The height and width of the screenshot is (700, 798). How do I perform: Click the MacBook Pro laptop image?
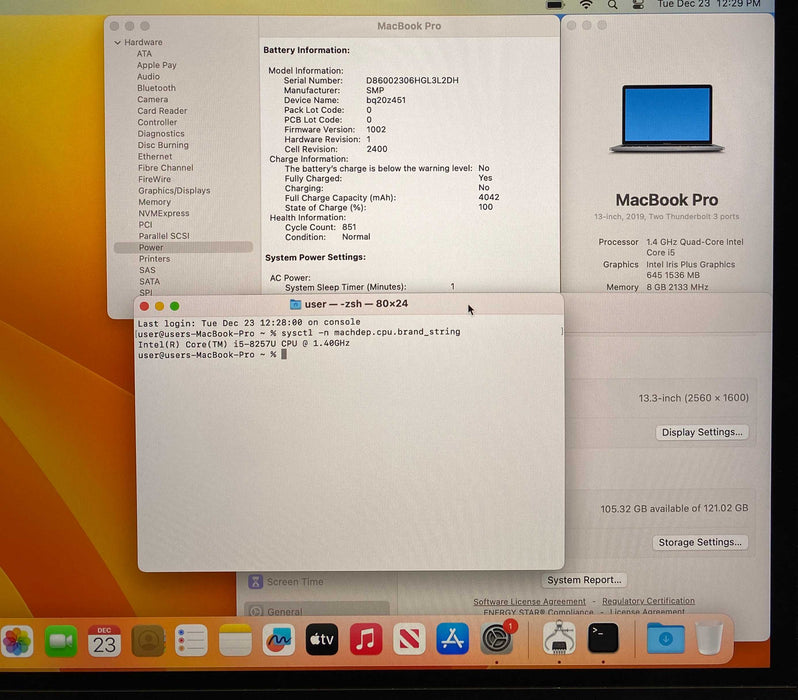pos(667,119)
